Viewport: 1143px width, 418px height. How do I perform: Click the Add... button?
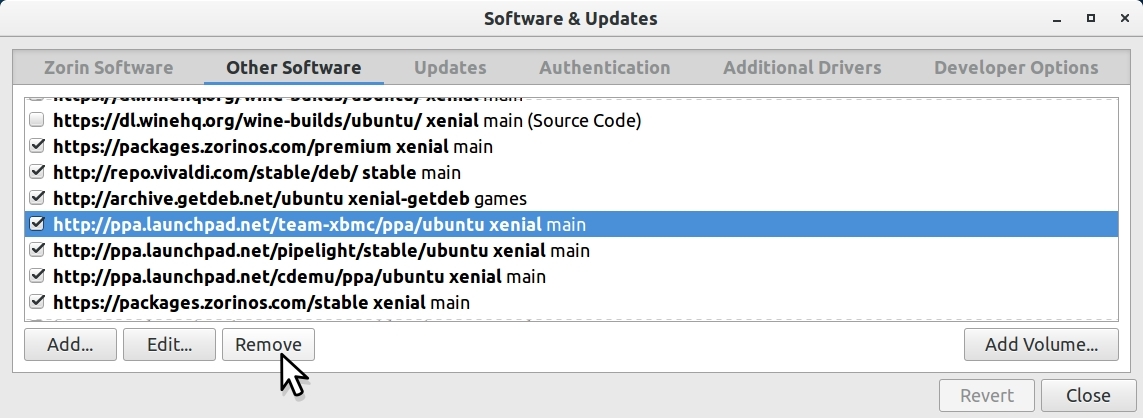[x=70, y=345]
